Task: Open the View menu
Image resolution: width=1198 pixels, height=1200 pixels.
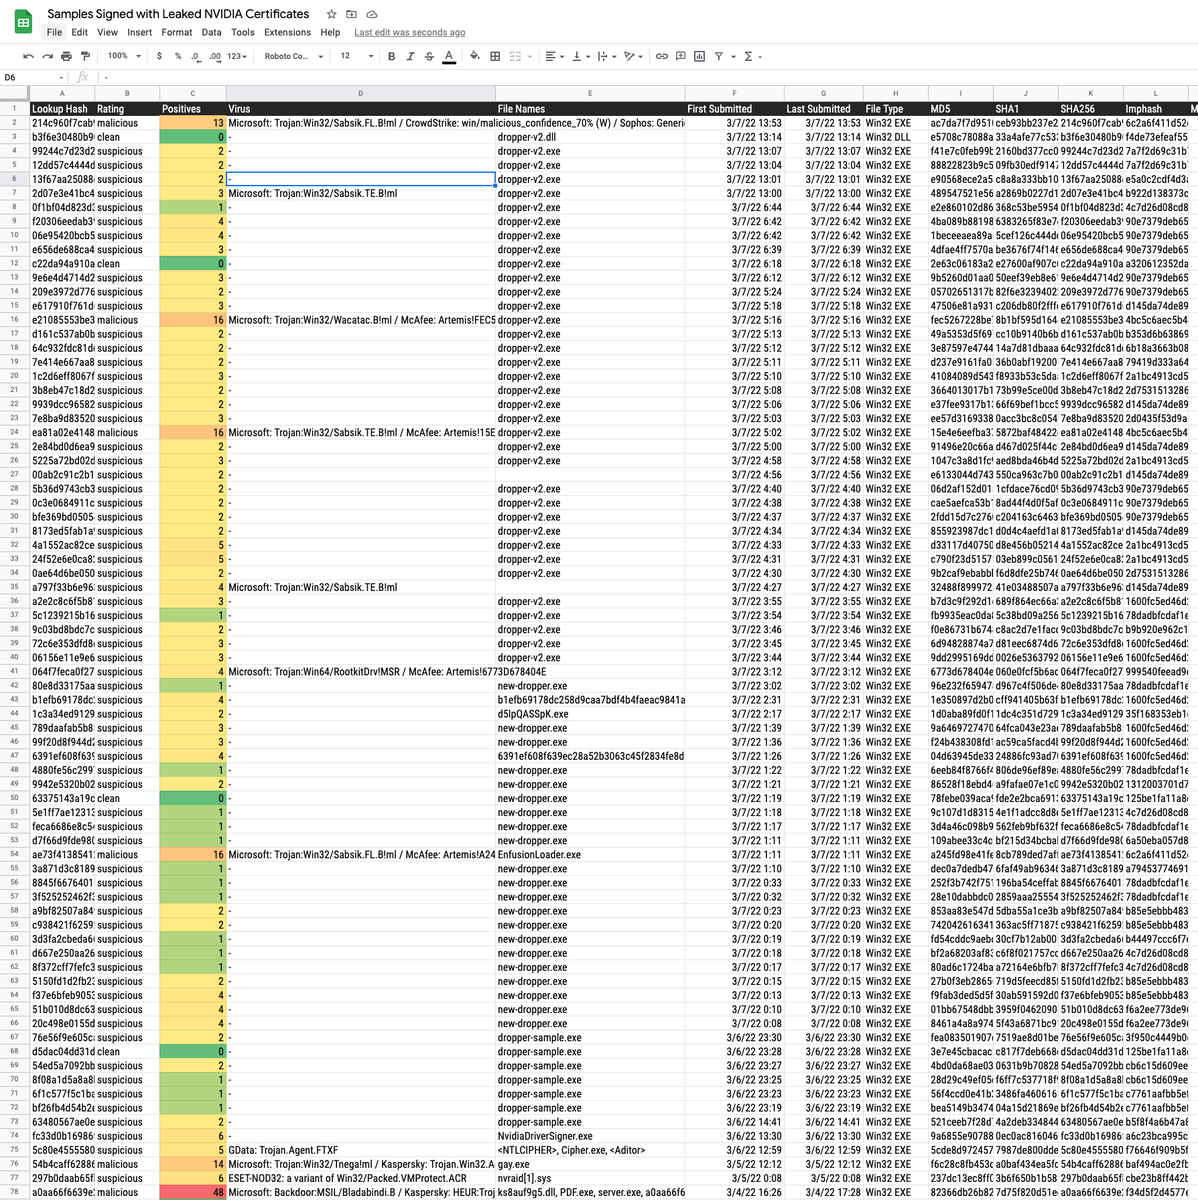Action: (107, 32)
